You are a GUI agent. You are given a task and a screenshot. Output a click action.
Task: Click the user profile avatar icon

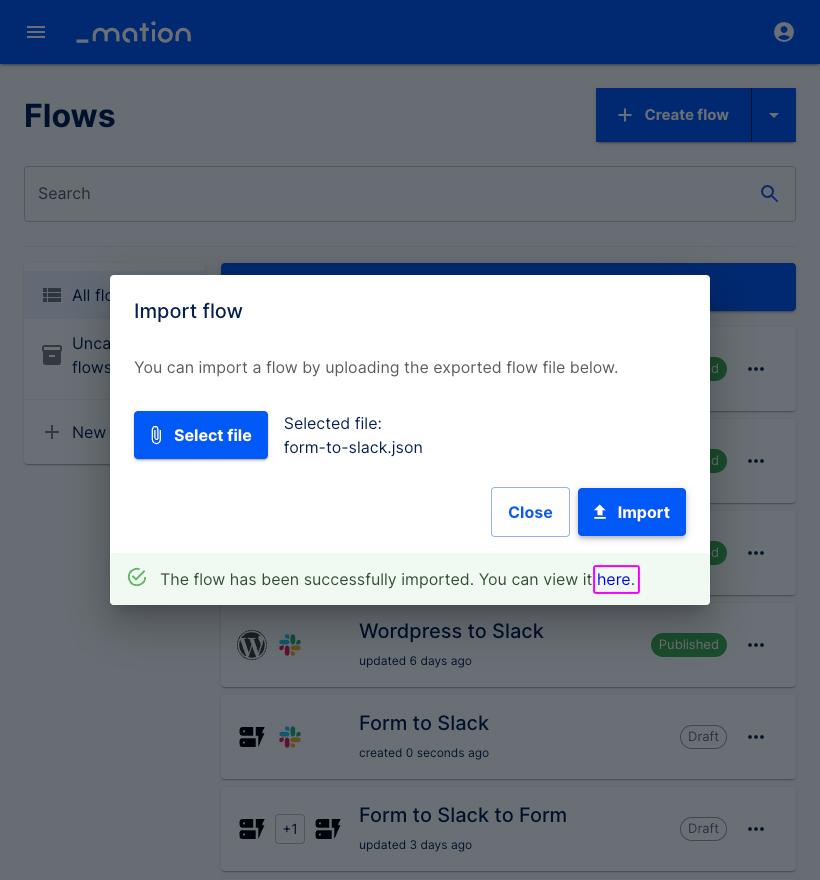(784, 31)
